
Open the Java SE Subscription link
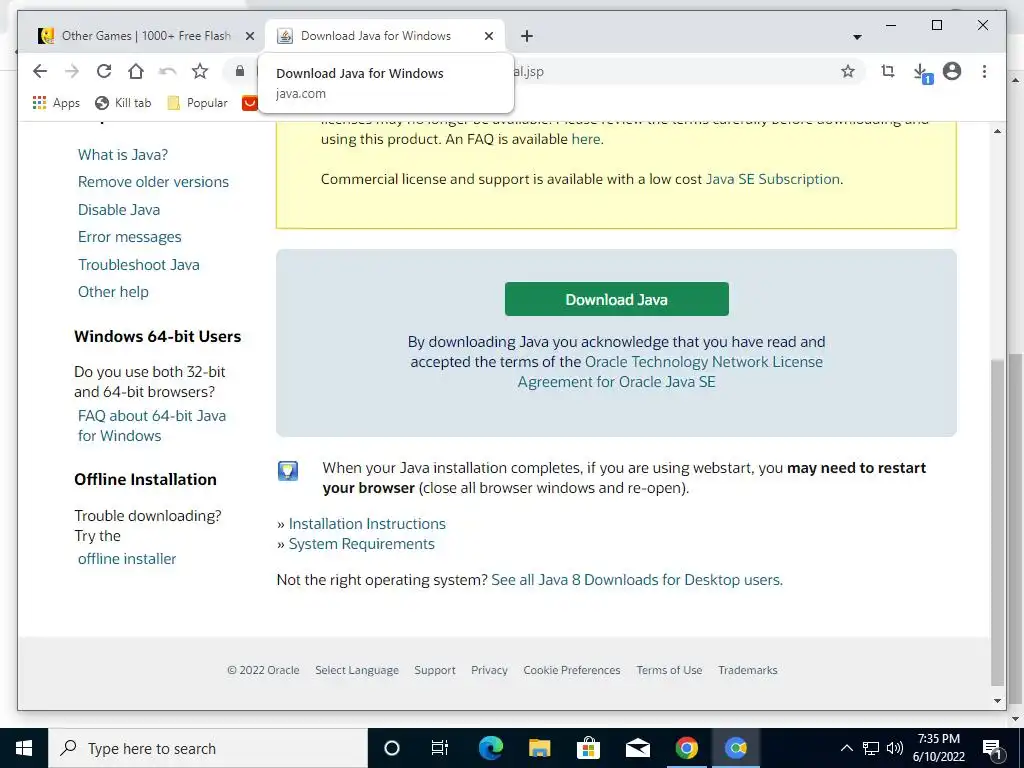(773, 179)
